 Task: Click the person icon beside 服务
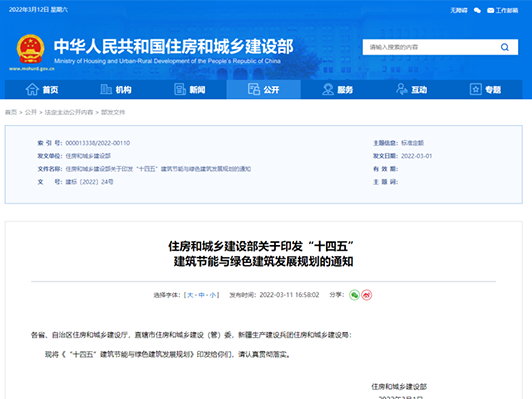328,90
